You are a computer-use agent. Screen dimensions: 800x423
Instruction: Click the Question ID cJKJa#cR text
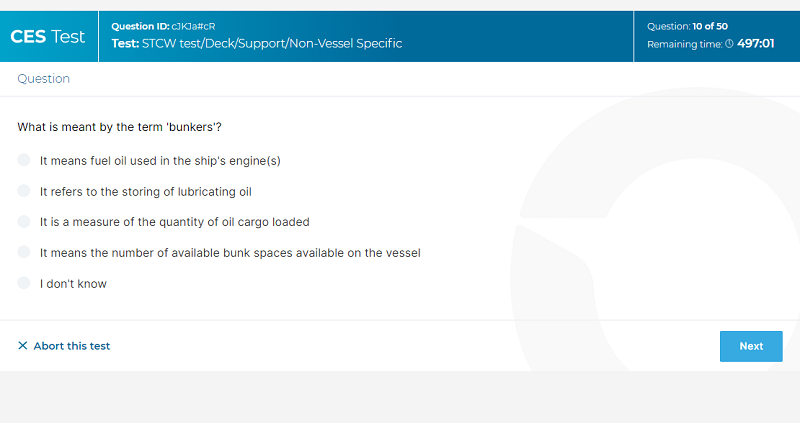click(163, 26)
